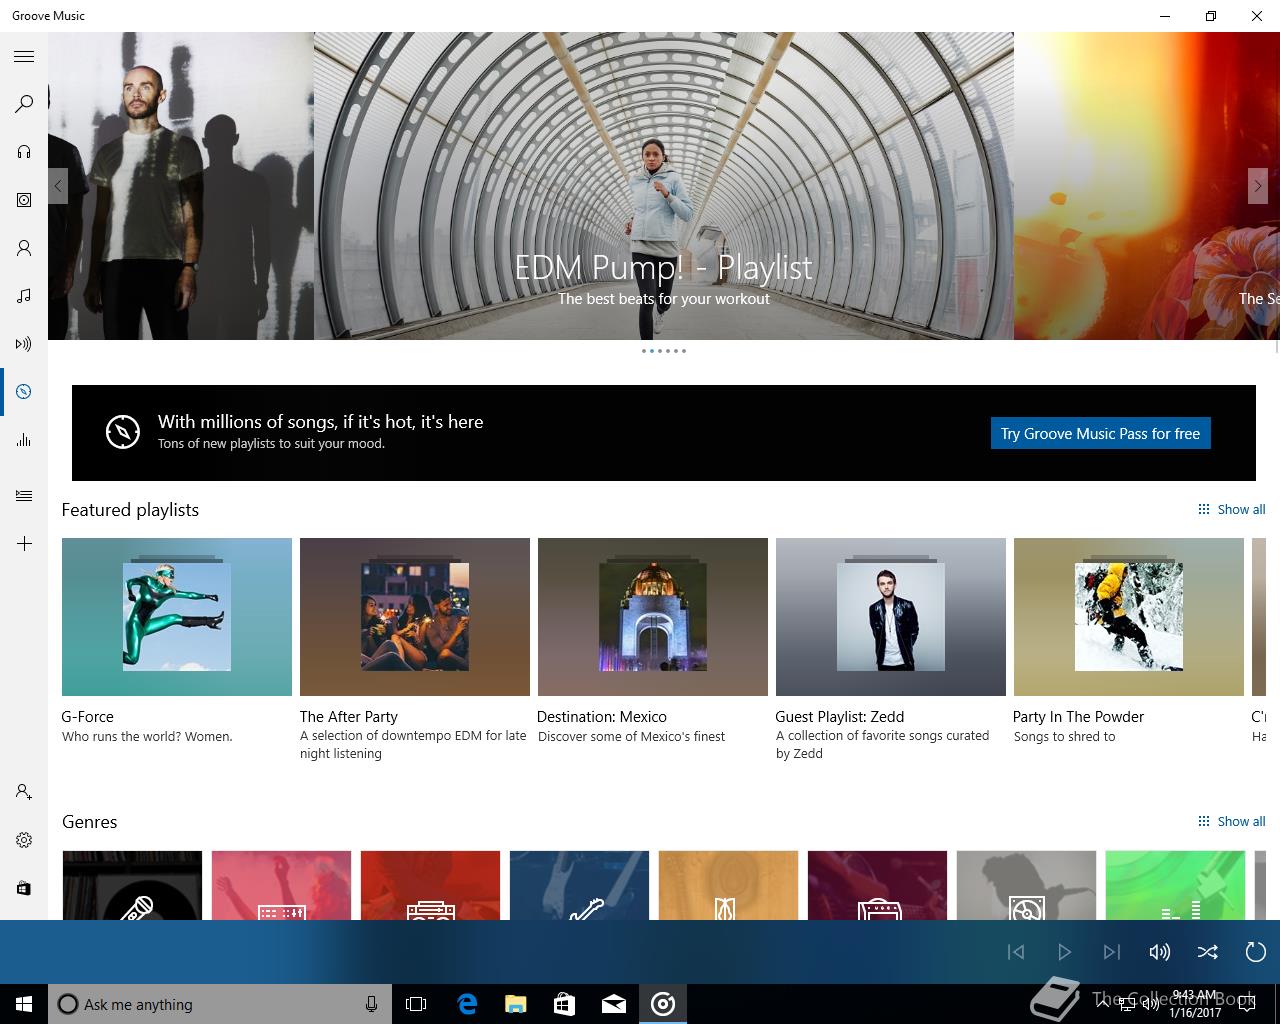Open the orange cello genre tile
1280x1024 pixels.
point(728,885)
